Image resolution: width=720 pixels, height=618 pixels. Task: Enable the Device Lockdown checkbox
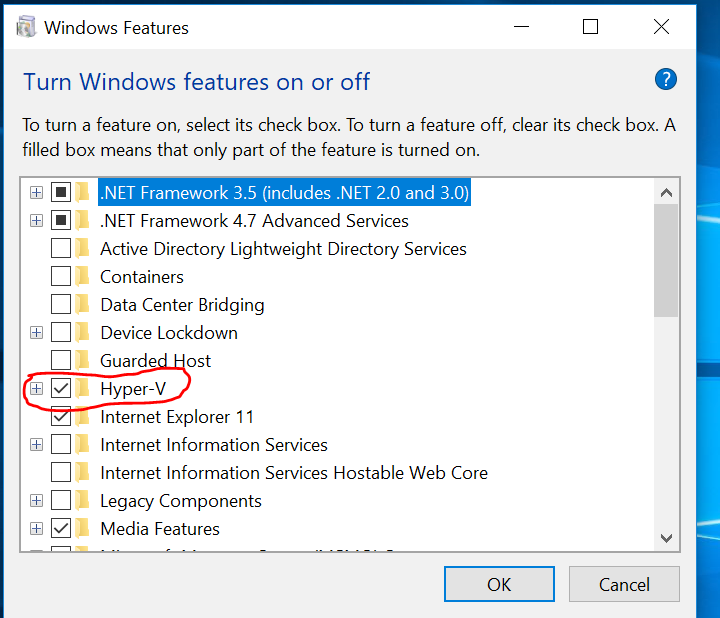click(x=61, y=332)
